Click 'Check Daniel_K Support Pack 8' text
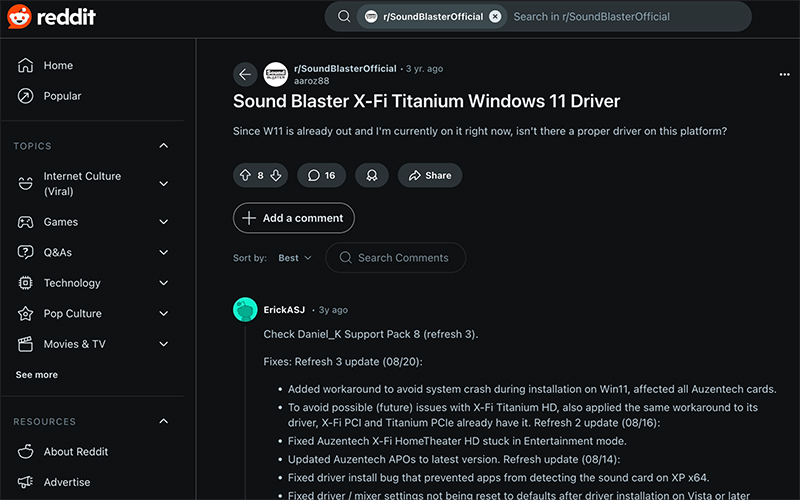This screenshot has height=500, width=800. [371, 334]
